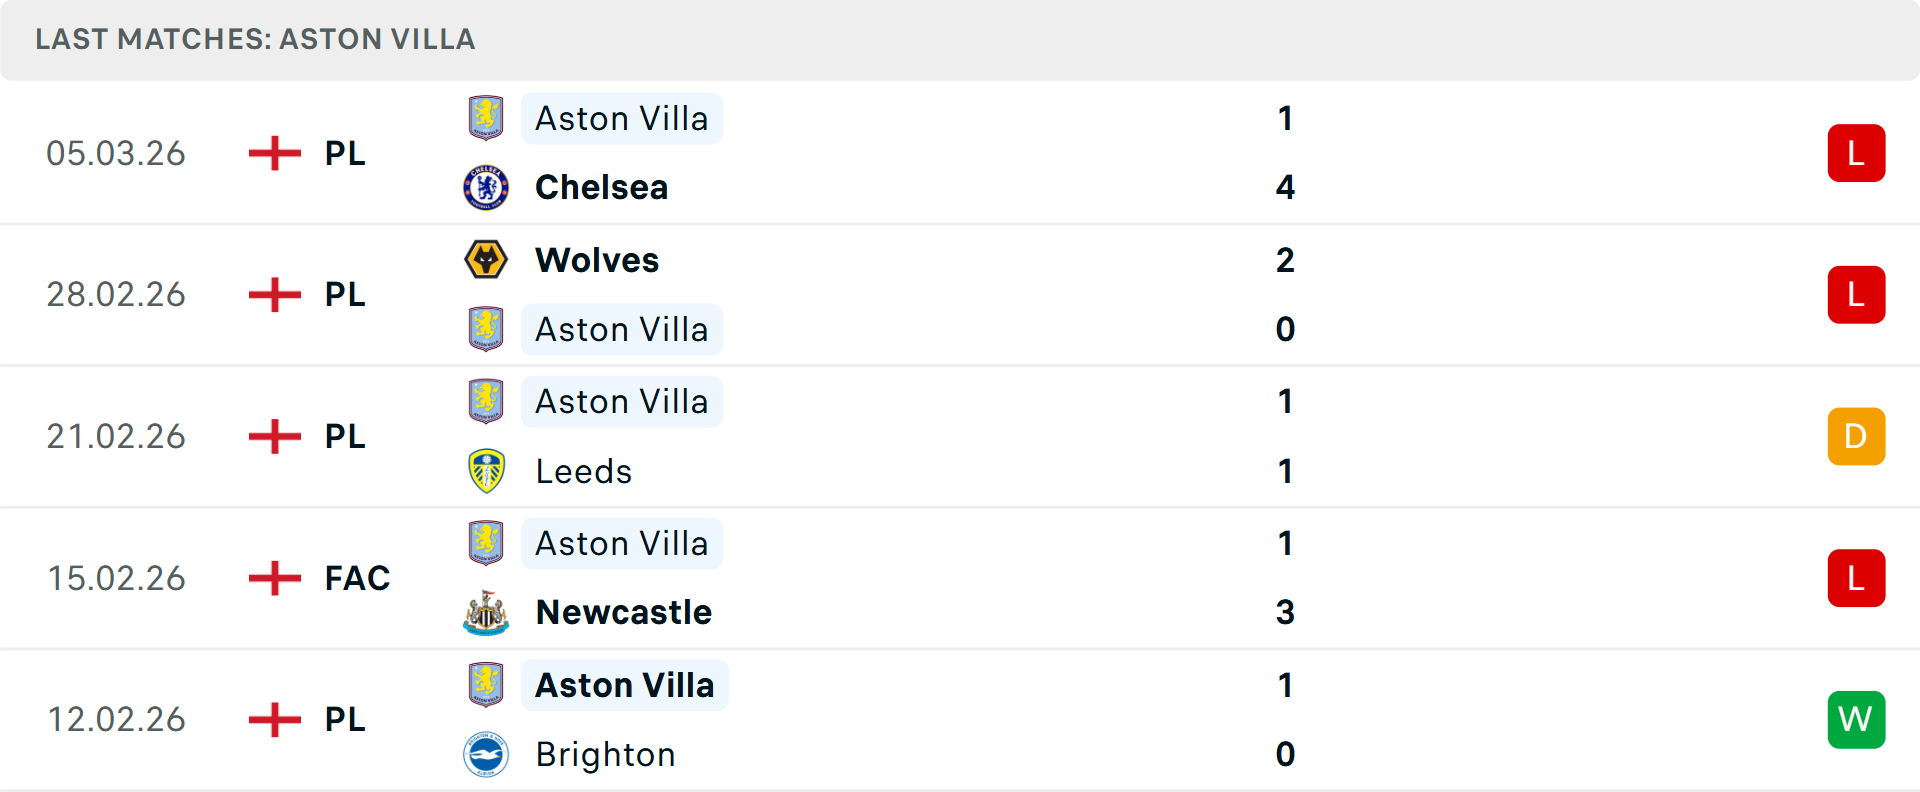Click the Wolves club badge
The width and height of the screenshot is (1920, 792).
tap(486, 259)
